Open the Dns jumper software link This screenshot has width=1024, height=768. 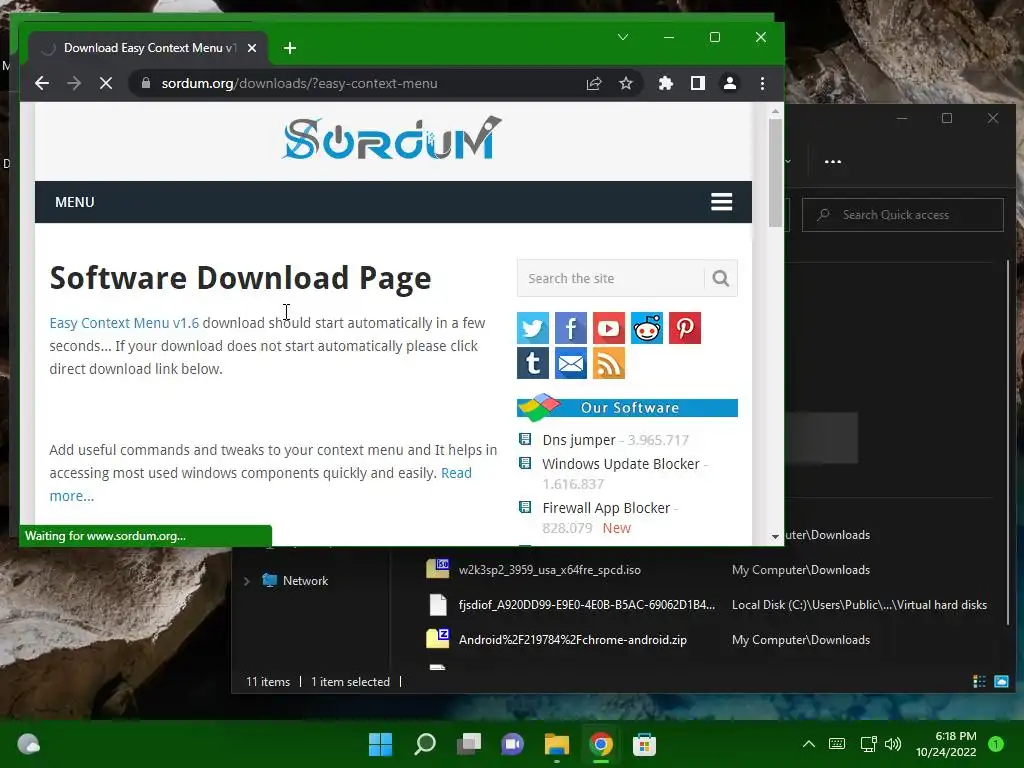click(579, 440)
